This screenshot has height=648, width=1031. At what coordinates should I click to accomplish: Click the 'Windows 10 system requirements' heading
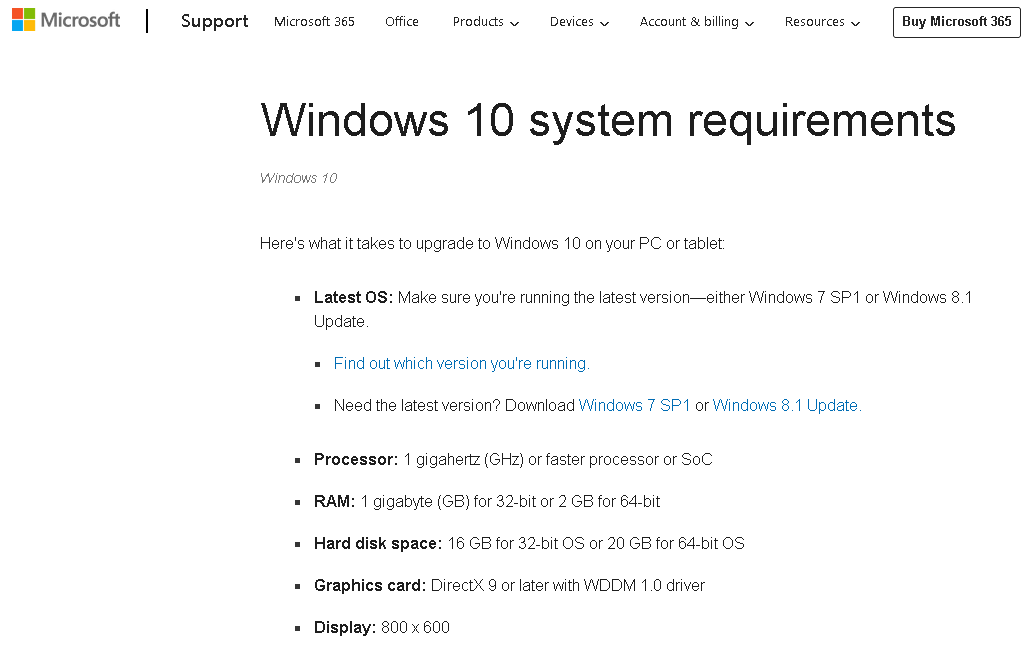(608, 121)
